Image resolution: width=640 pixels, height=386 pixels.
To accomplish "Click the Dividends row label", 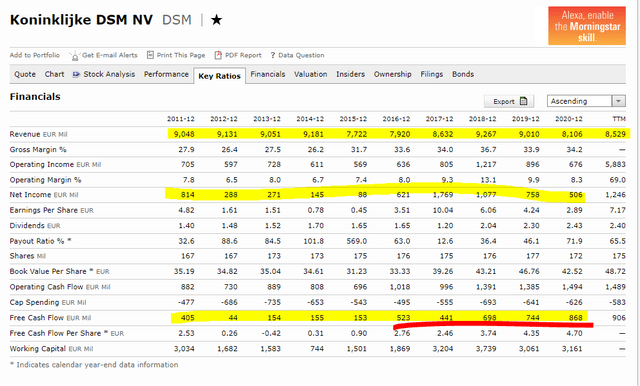I will pos(35,226).
